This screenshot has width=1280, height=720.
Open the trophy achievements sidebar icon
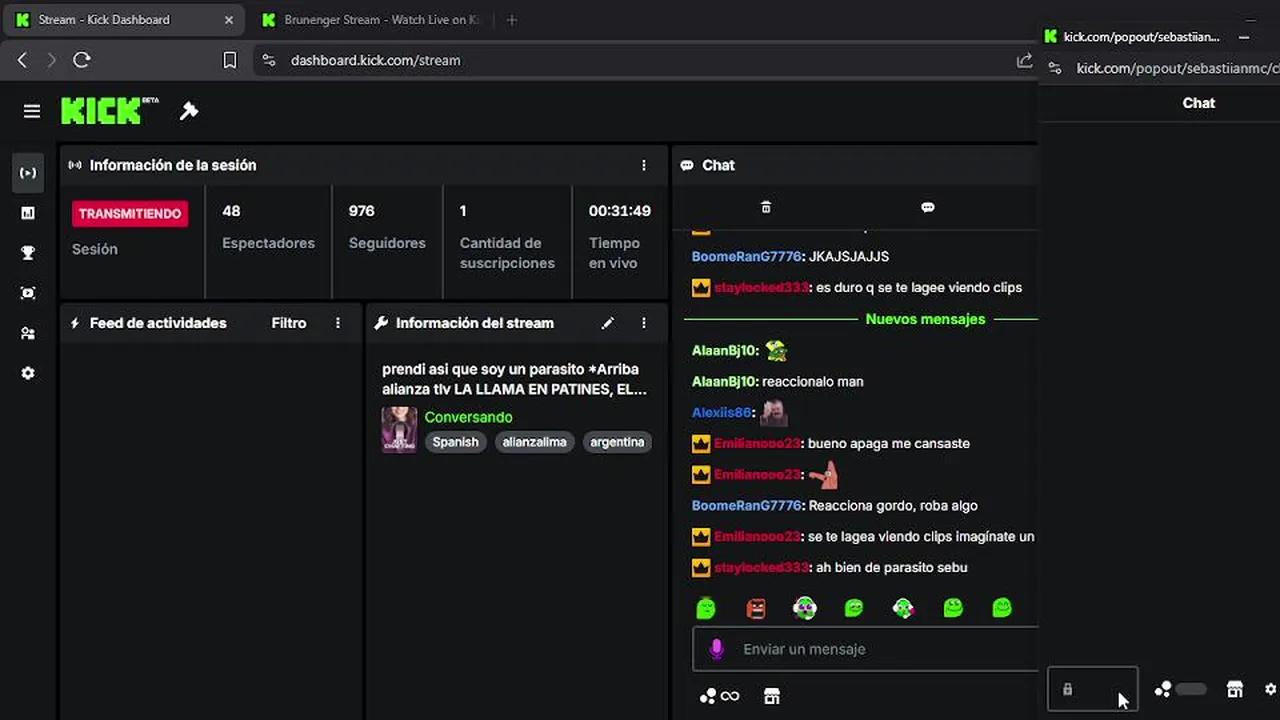point(28,253)
